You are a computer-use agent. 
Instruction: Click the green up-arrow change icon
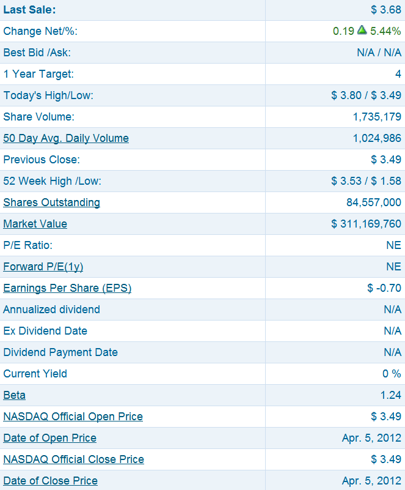click(x=362, y=30)
